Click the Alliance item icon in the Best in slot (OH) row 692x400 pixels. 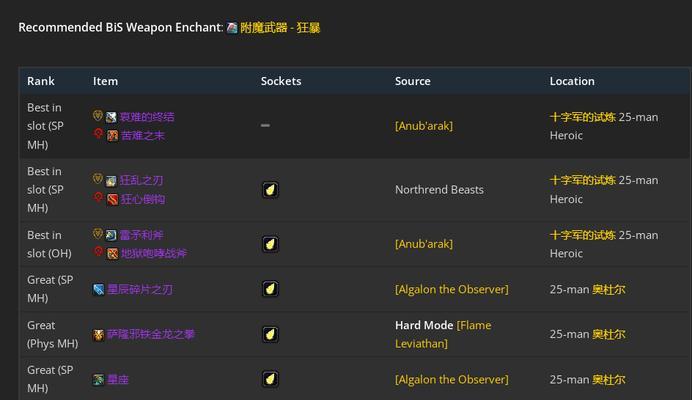click(x=111, y=235)
